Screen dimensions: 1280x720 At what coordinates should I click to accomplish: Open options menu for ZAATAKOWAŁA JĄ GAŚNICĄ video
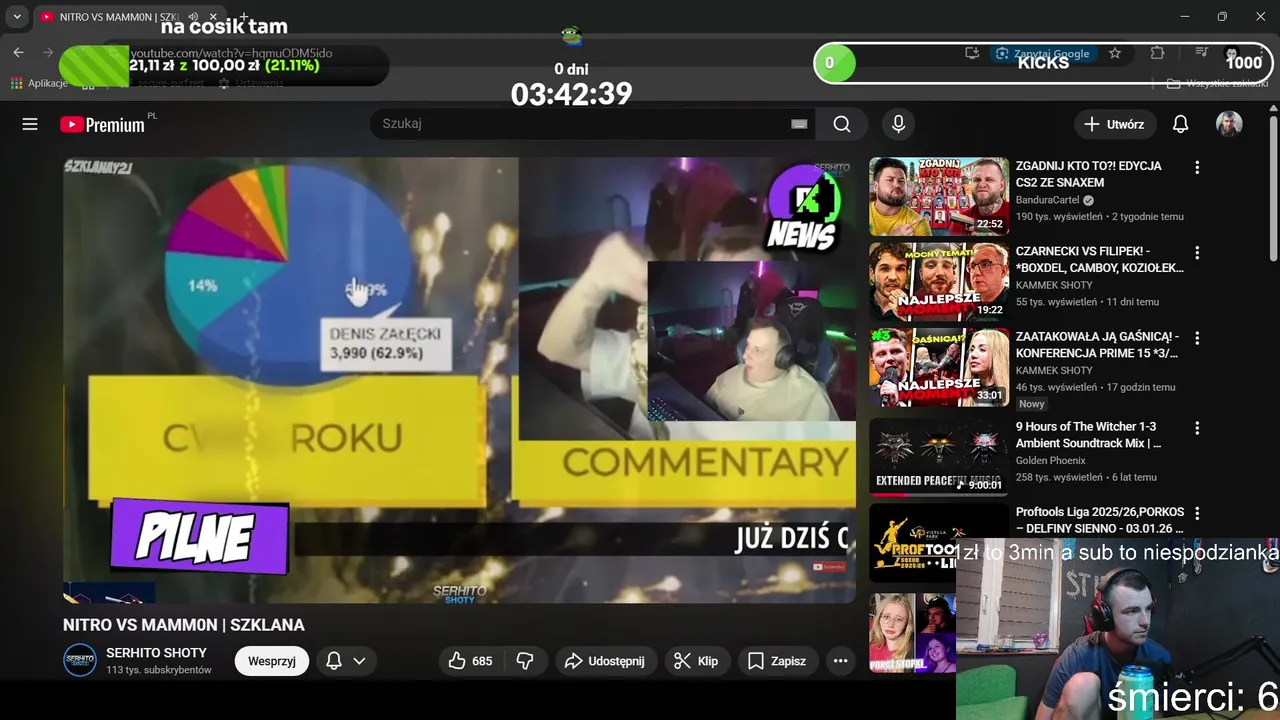pos(1197,338)
